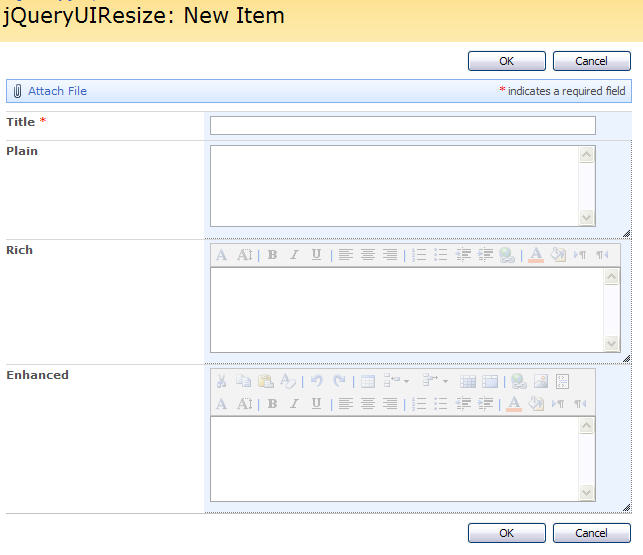Viewport: 643px width, 555px height.
Task: Pick highlight color in the Enhanced toolbar
Action: tap(536, 404)
